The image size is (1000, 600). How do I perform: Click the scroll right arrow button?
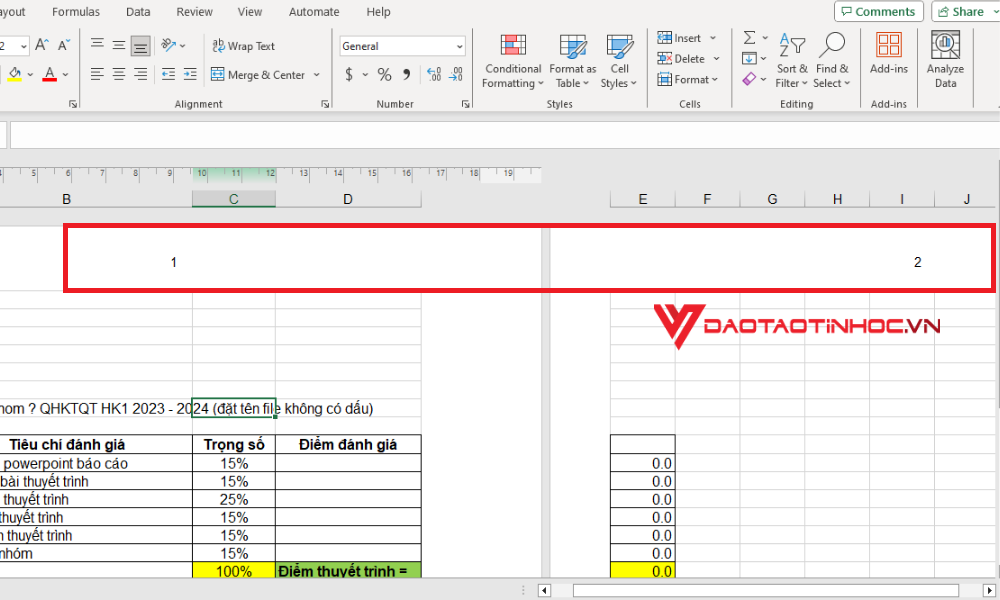[989, 590]
